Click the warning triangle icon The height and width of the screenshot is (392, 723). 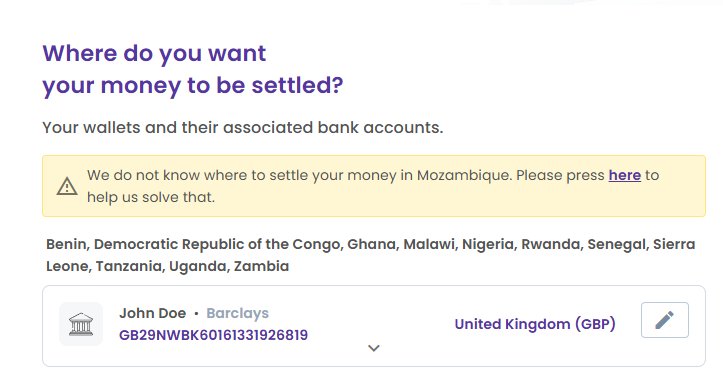(67, 186)
